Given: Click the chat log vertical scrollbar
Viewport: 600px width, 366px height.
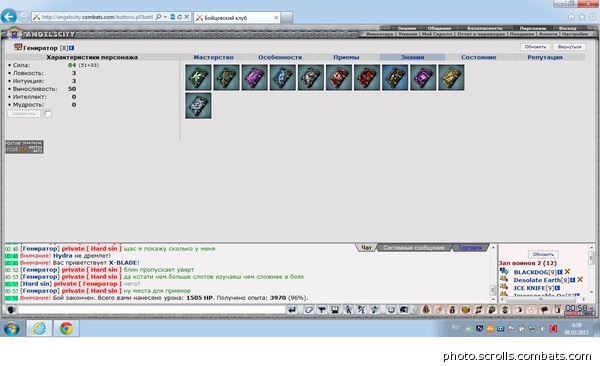Looking at the screenshot, I should click(493, 273).
